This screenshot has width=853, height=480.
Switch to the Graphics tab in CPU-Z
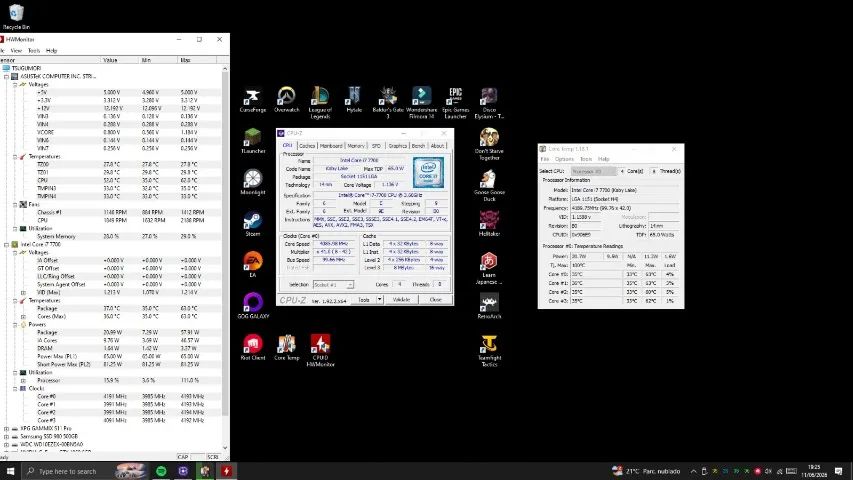[398, 146]
